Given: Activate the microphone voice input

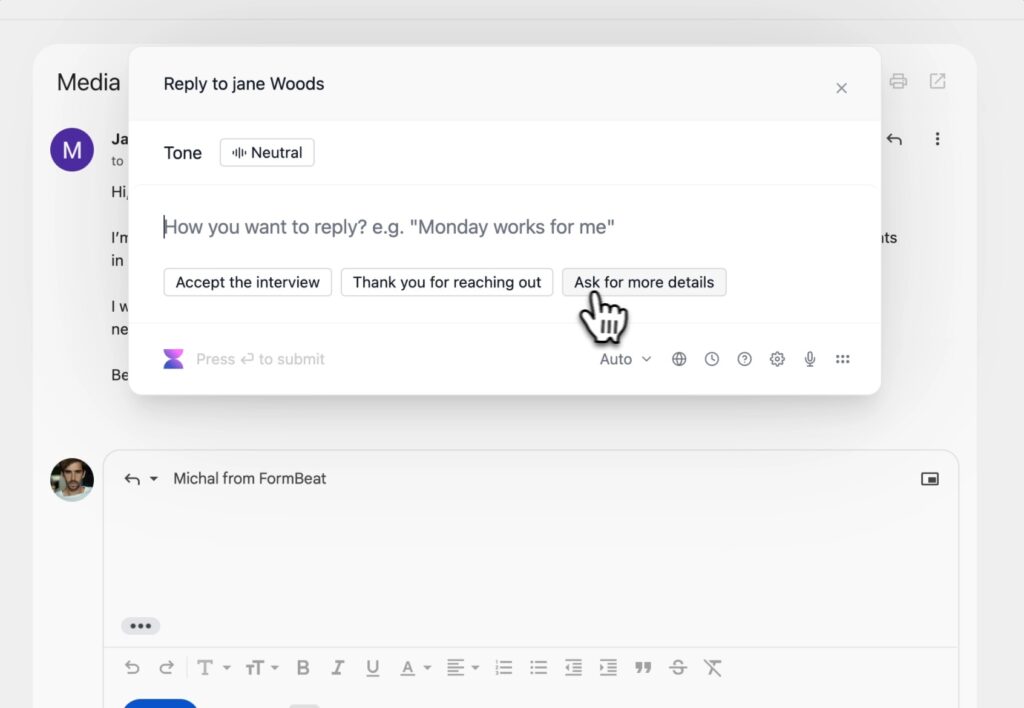Looking at the screenshot, I should (810, 359).
